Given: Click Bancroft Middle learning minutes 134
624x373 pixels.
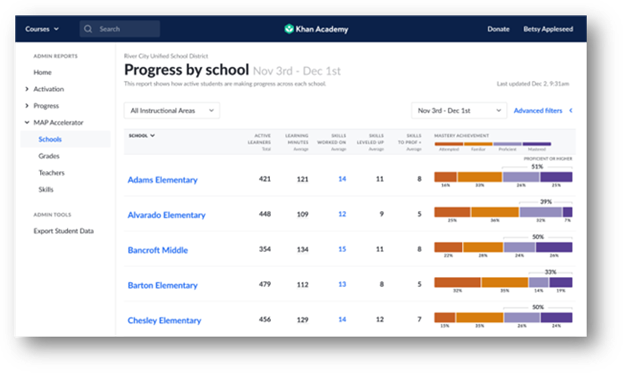Looking at the screenshot, I should point(302,249).
